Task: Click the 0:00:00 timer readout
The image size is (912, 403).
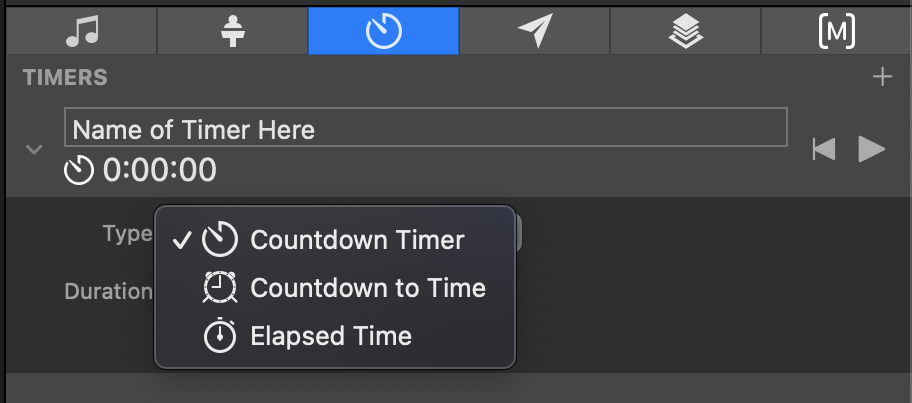Action: tap(159, 171)
